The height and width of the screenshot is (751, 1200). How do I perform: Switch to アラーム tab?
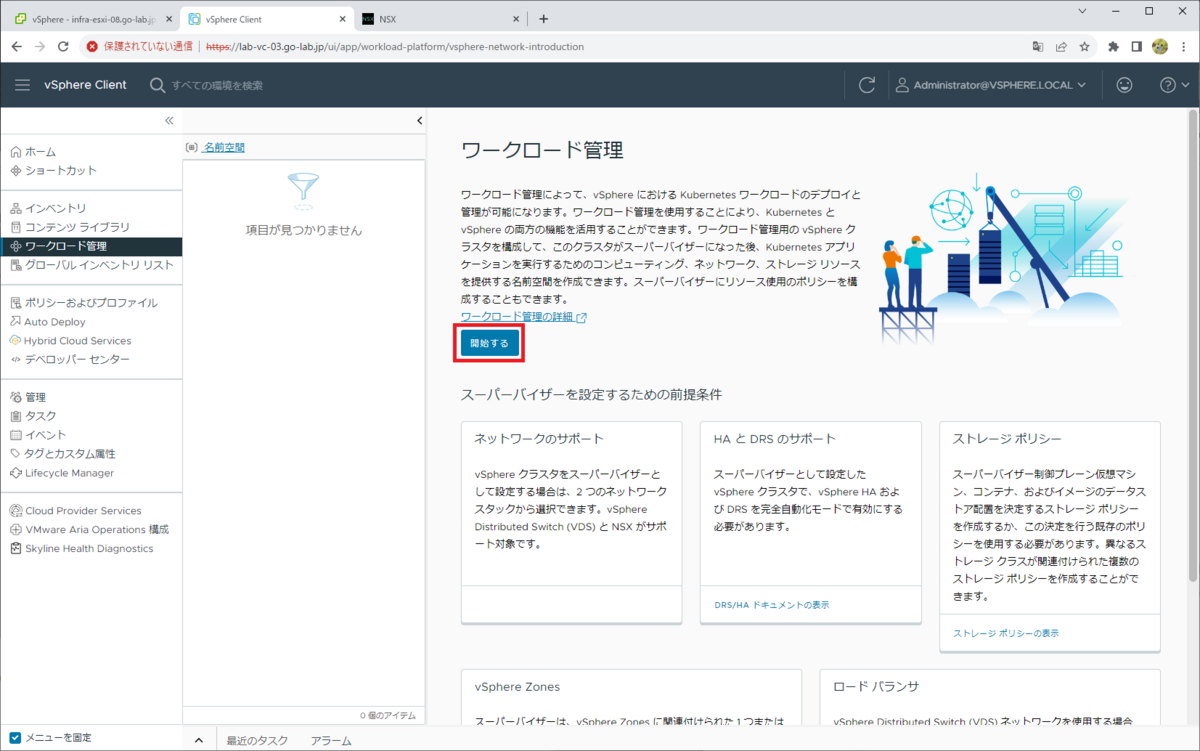point(330,740)
